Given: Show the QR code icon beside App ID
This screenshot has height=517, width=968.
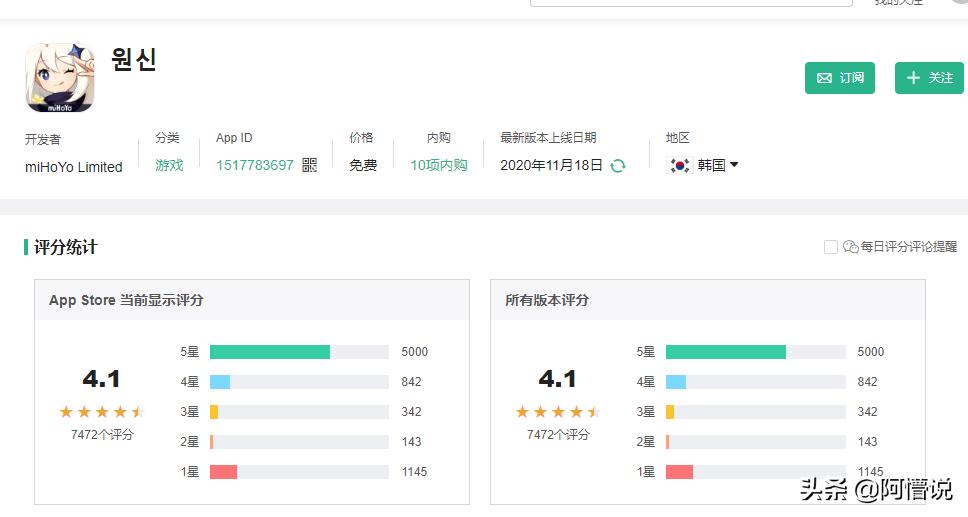Looking at the screenshot, I should tap(309, 165).
